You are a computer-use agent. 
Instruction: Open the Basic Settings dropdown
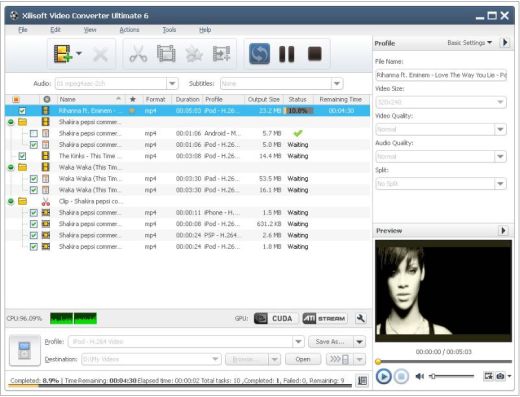tap(469, 43)
